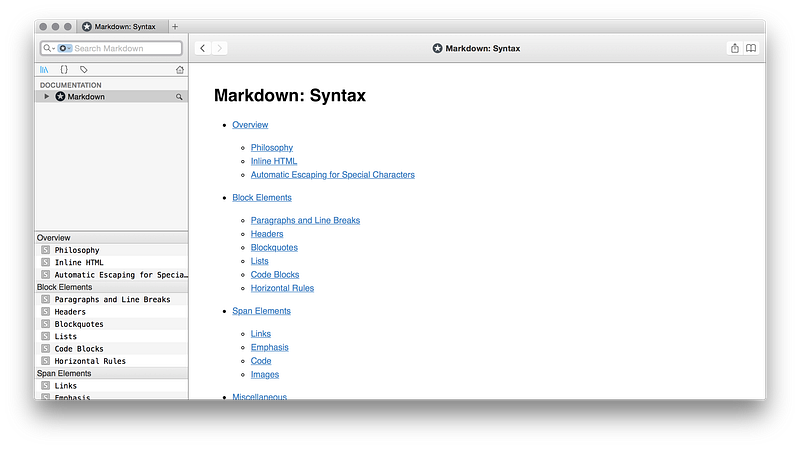
Task: Open the Lists link in page
Action: (x=259, y=261)
